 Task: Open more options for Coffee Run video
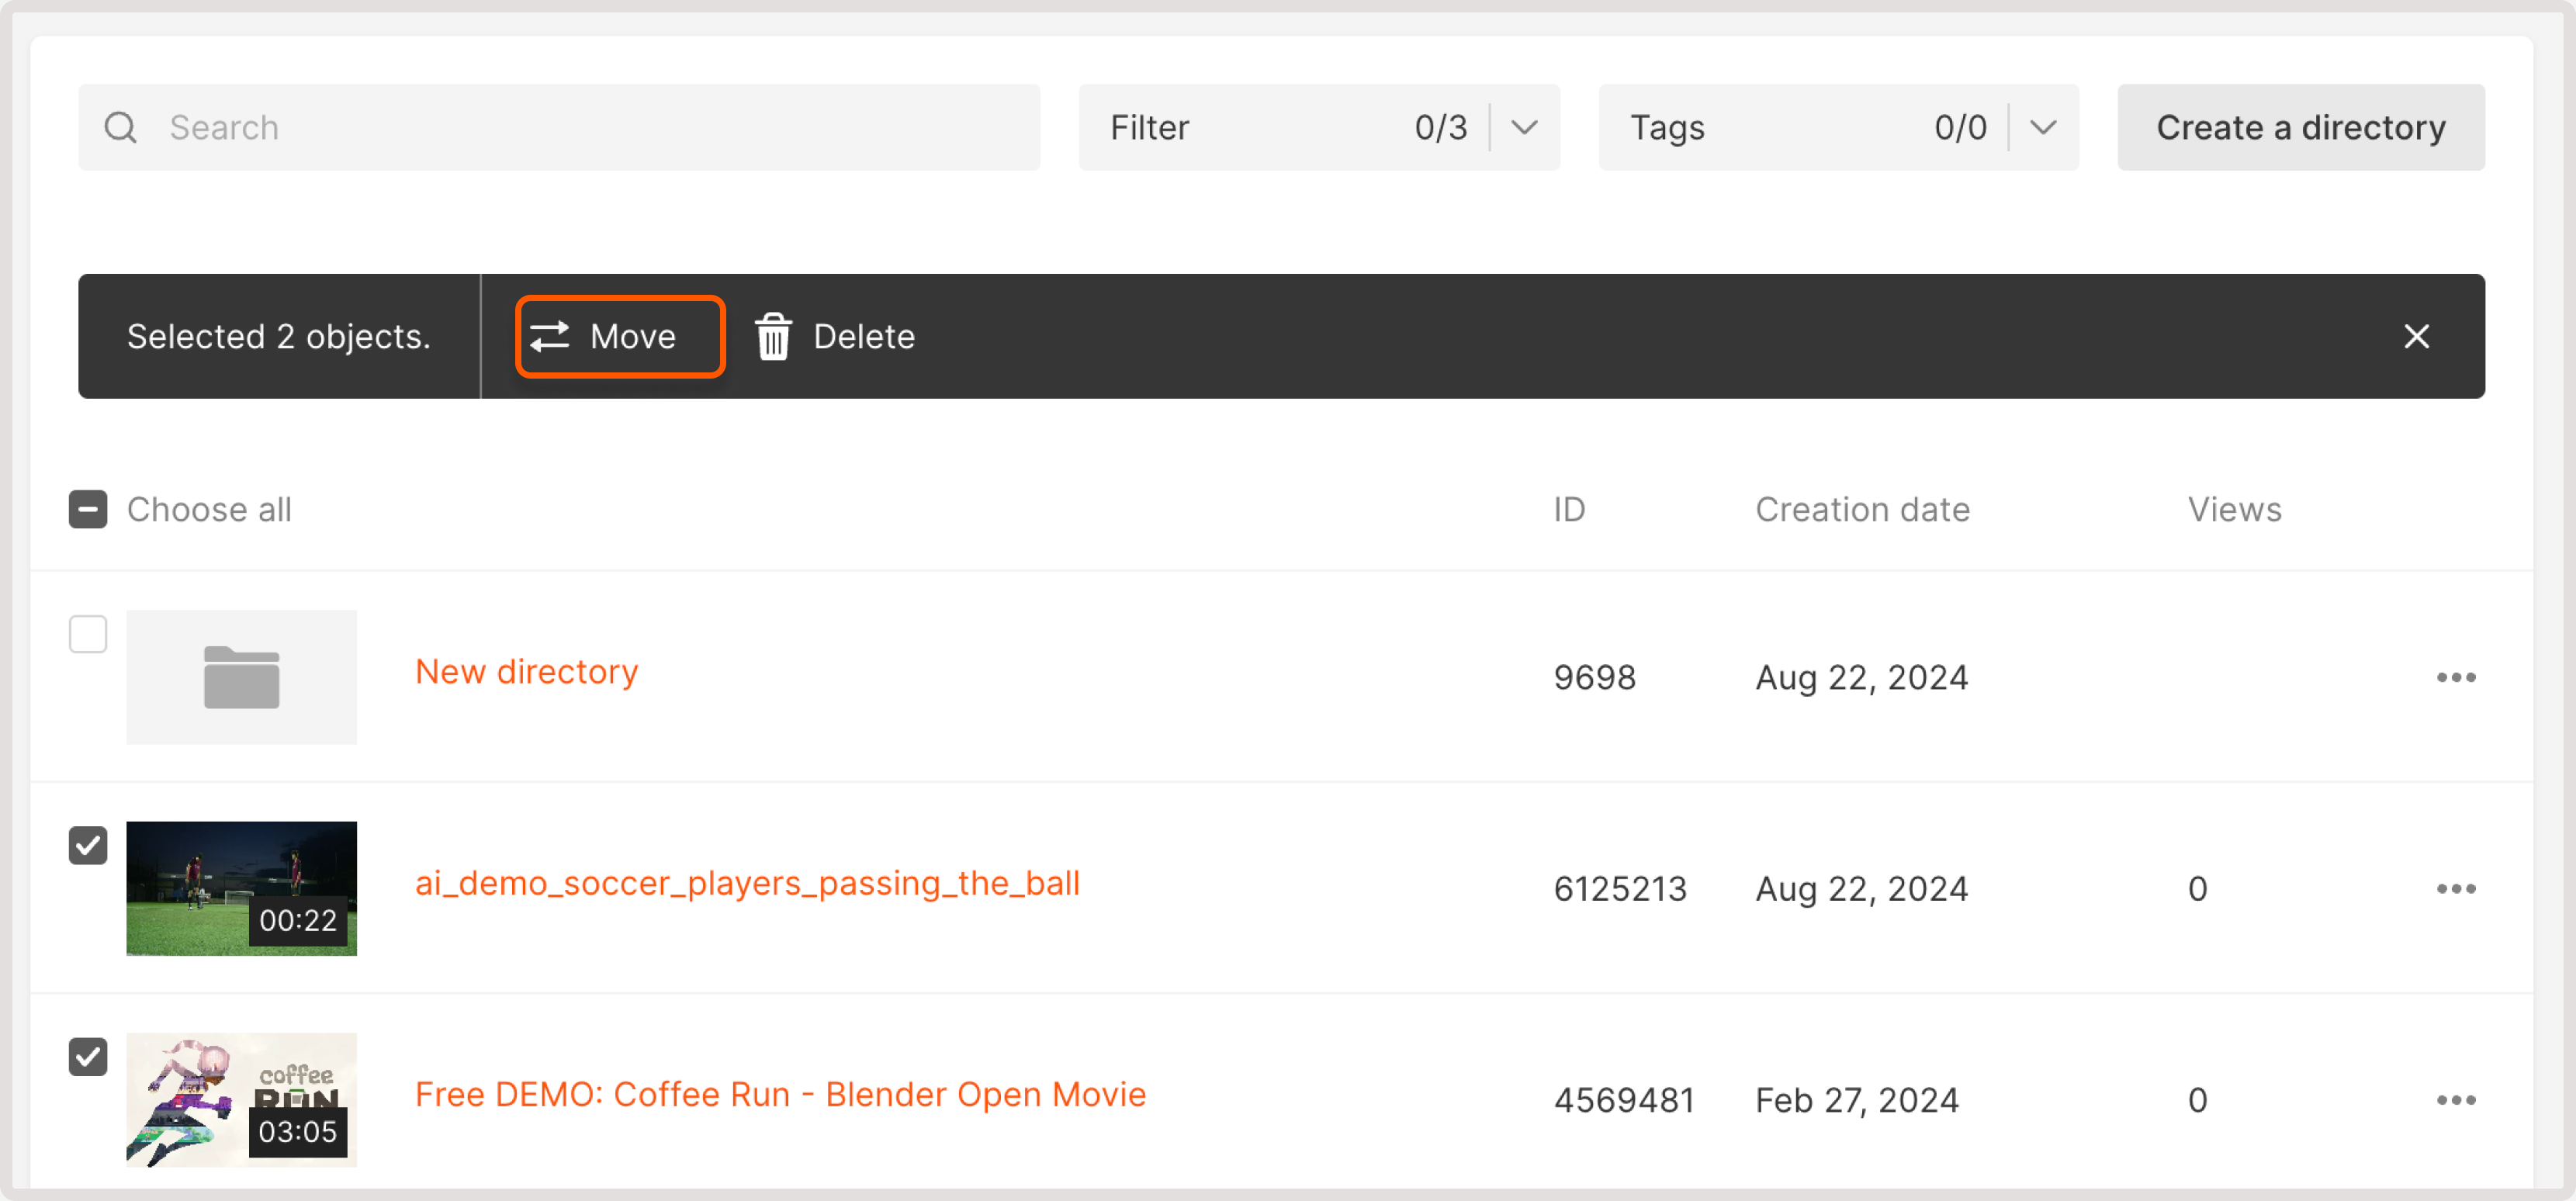2455,1099
